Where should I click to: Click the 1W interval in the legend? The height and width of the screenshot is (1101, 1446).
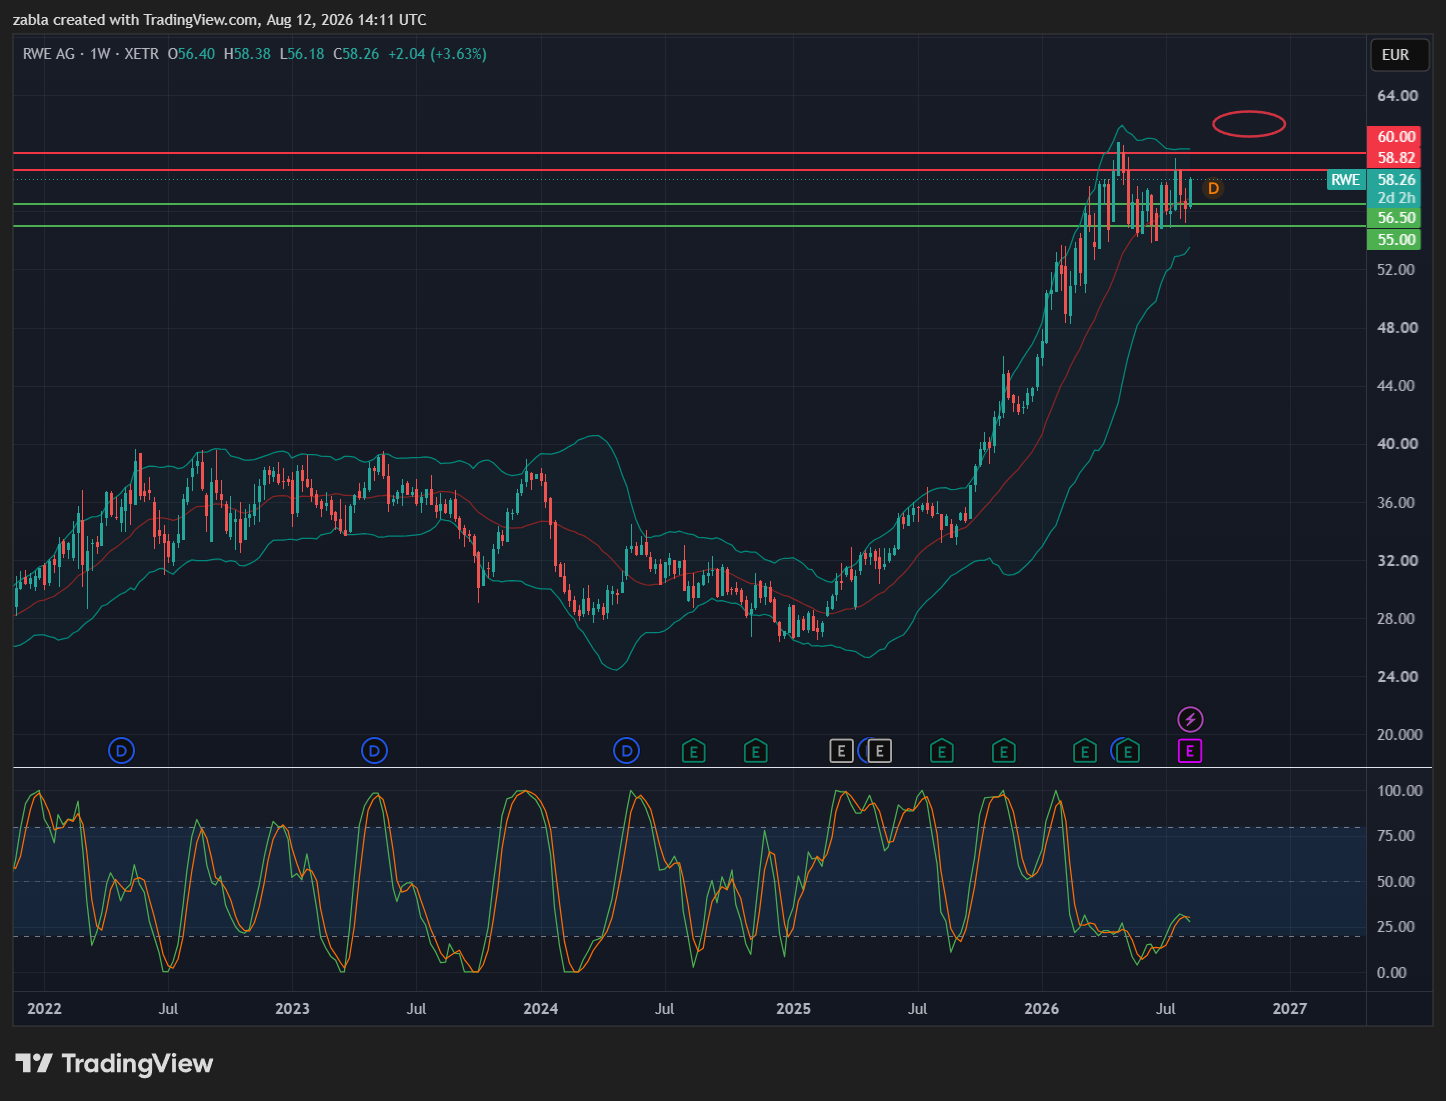(x=100, y=54)
